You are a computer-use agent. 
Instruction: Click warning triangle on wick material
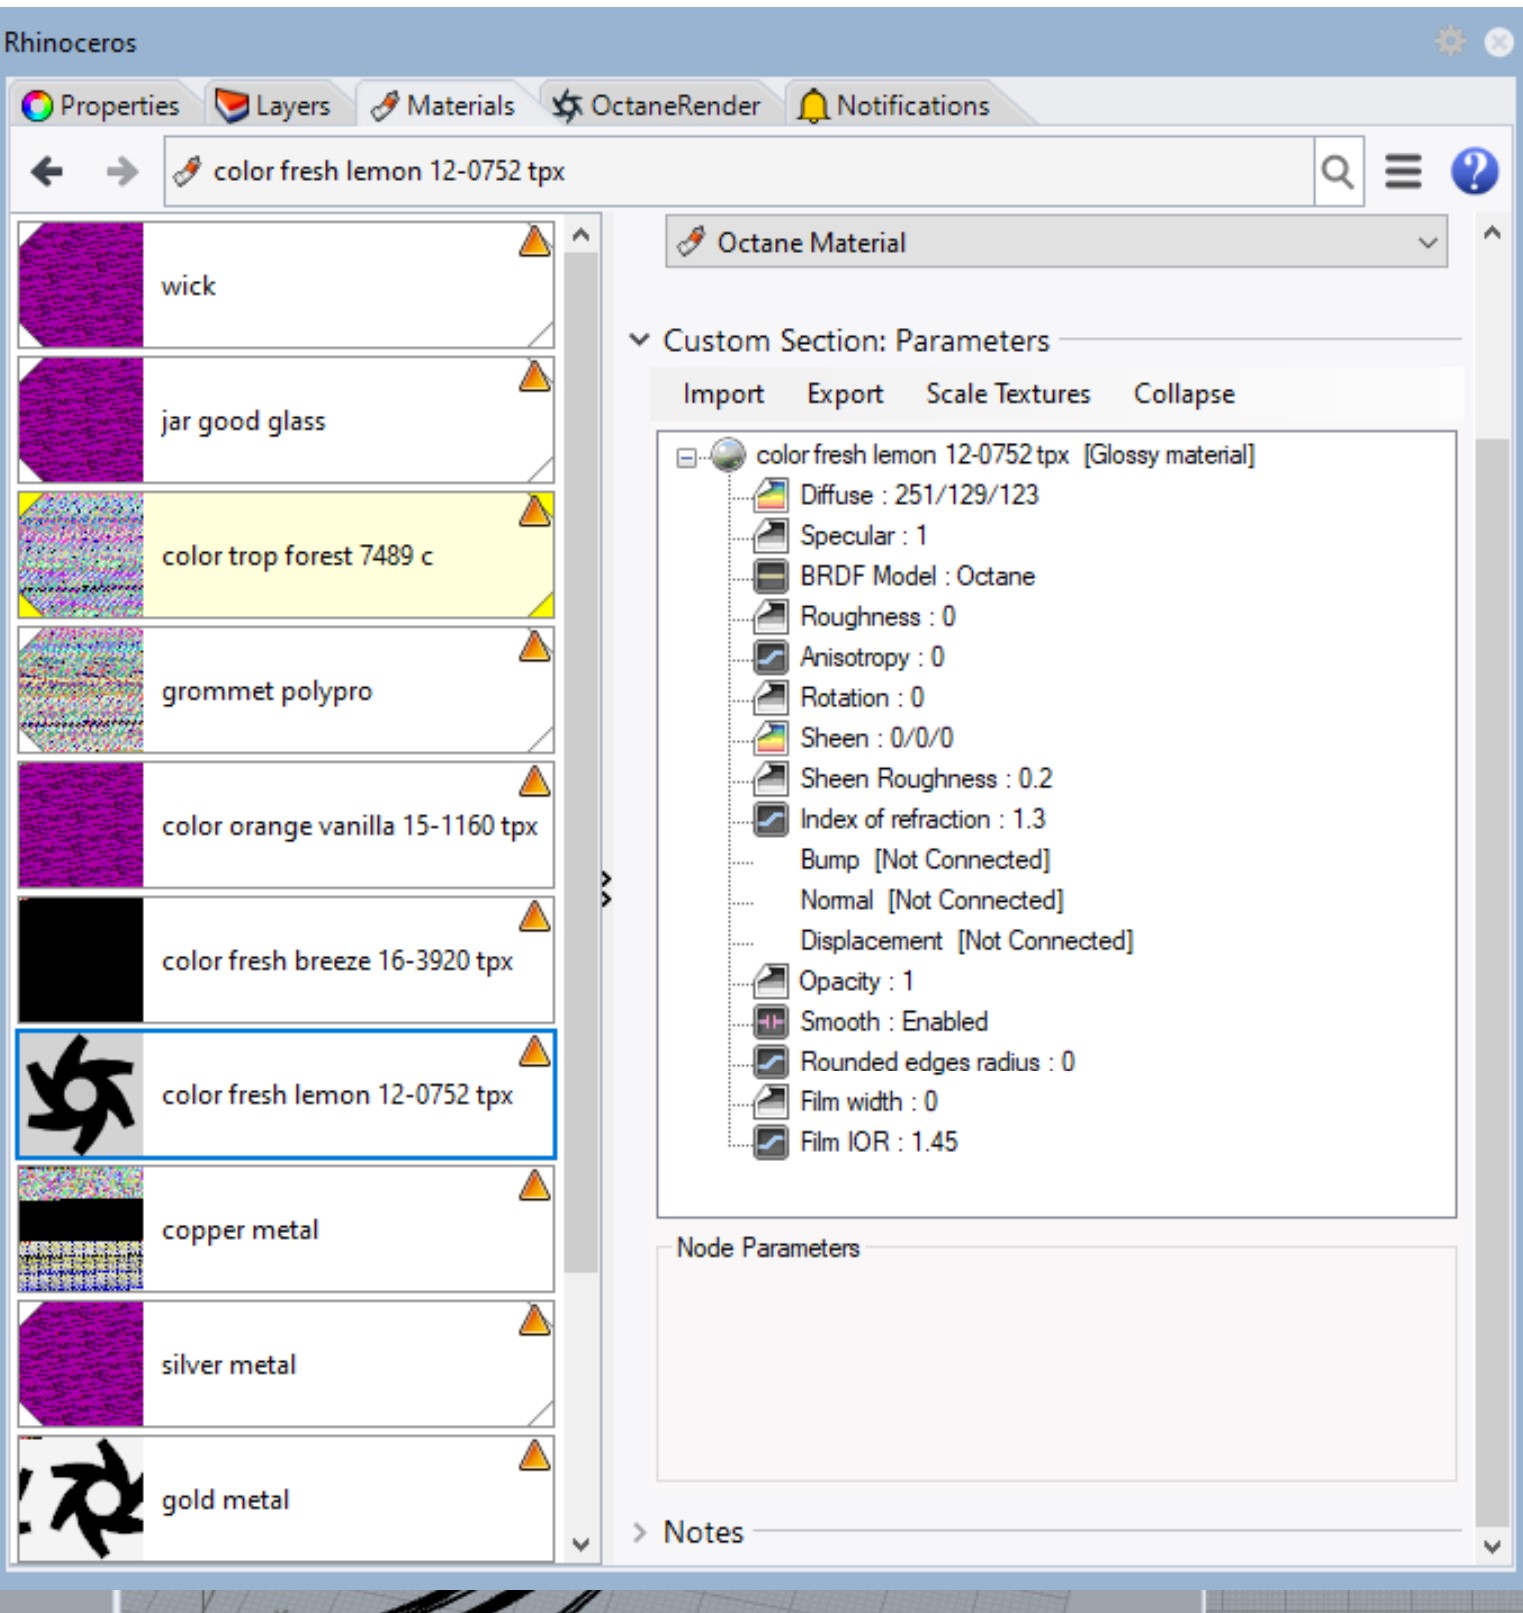click(535, 241)
